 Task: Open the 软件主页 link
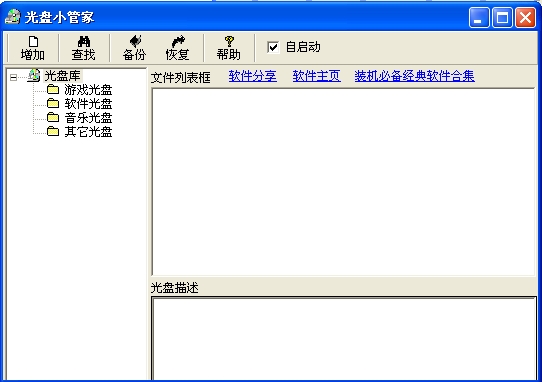317,76
